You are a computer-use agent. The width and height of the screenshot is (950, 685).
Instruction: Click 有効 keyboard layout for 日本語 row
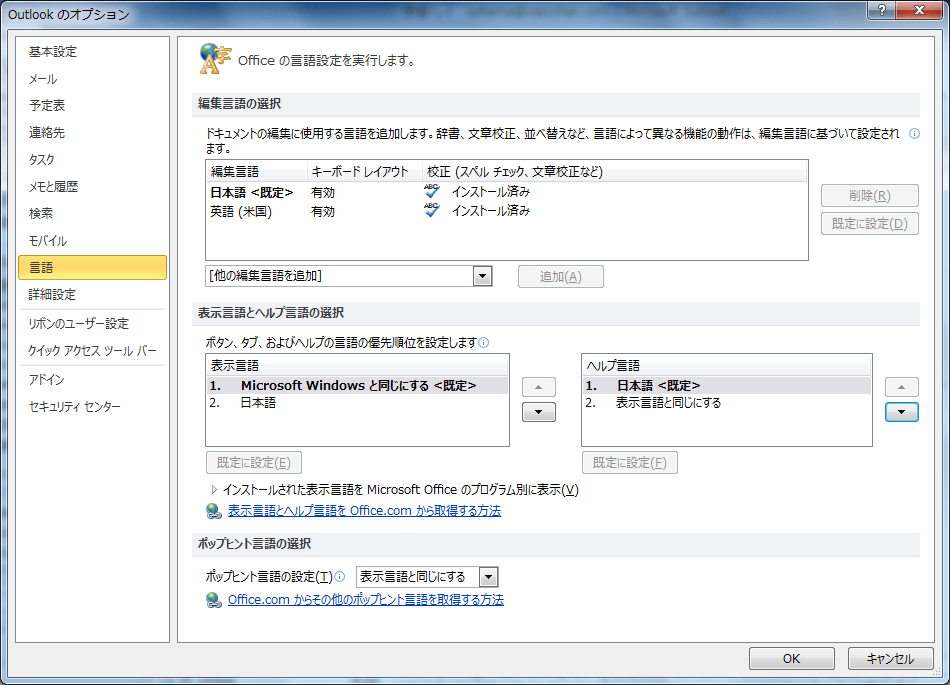[323, 193]
